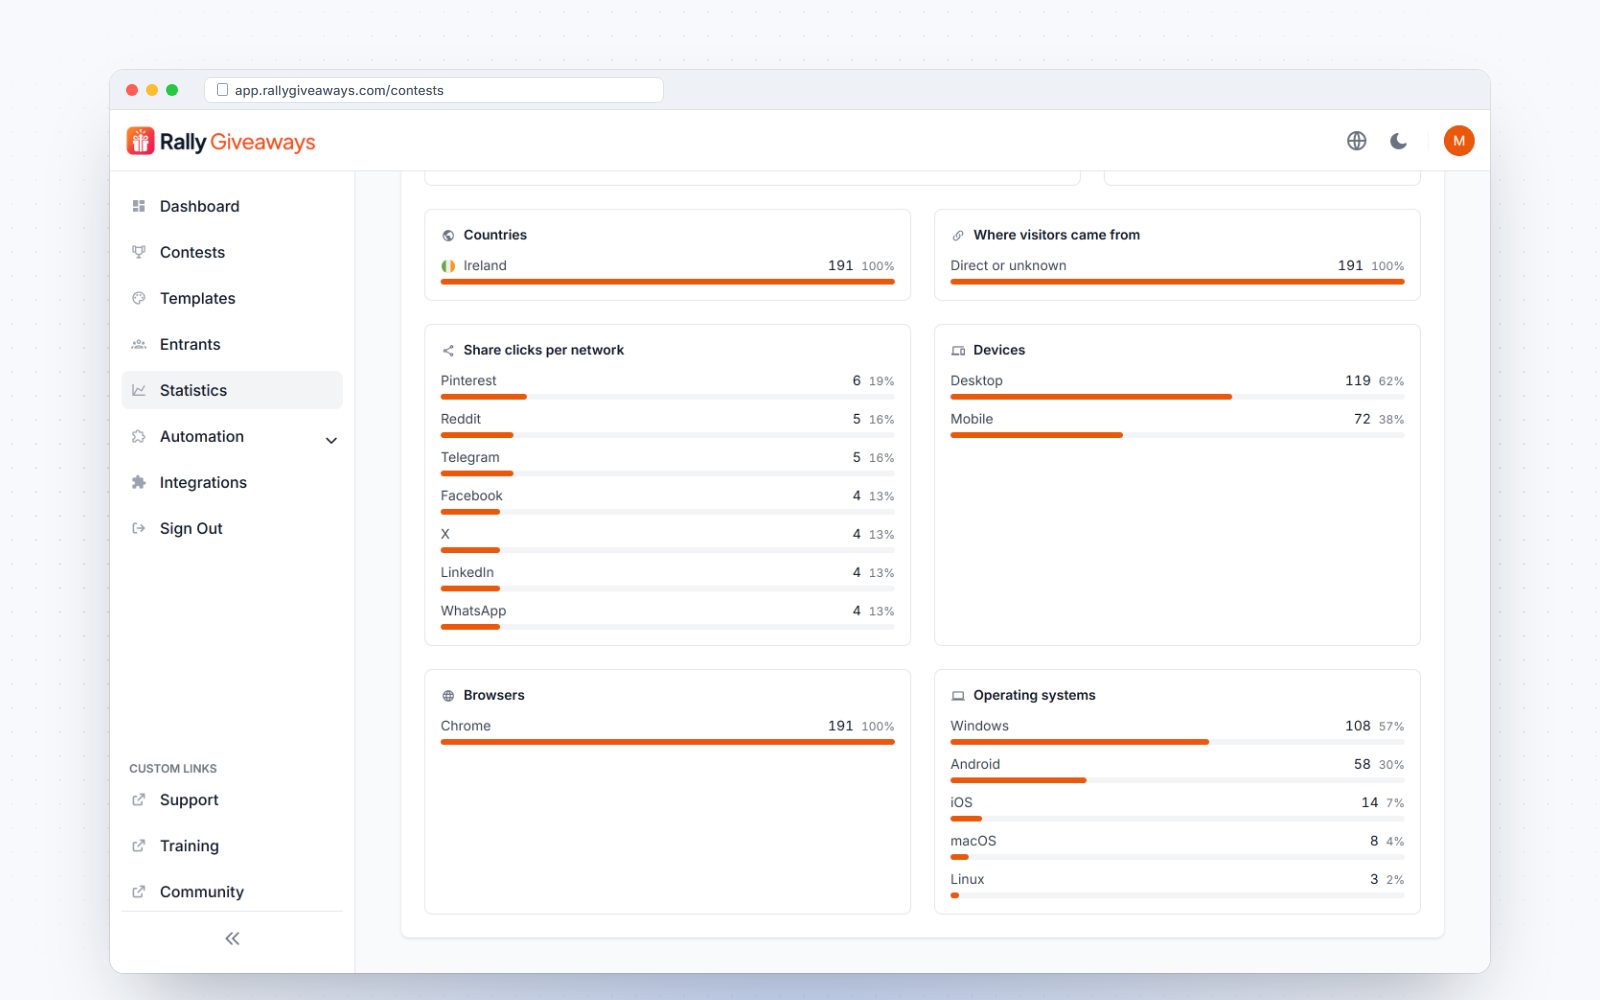Expand the Automation submenu chevron
Image resolution: width=1600 pixels, height=1000 pixels.
click(x=331, y=440)
